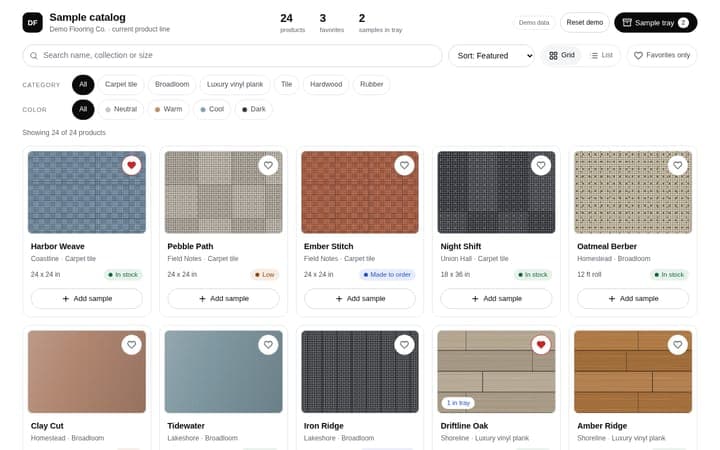720x450 pixels.
Task: Open the Sort: Featured dropdown
Action: [x=491, y=56]
